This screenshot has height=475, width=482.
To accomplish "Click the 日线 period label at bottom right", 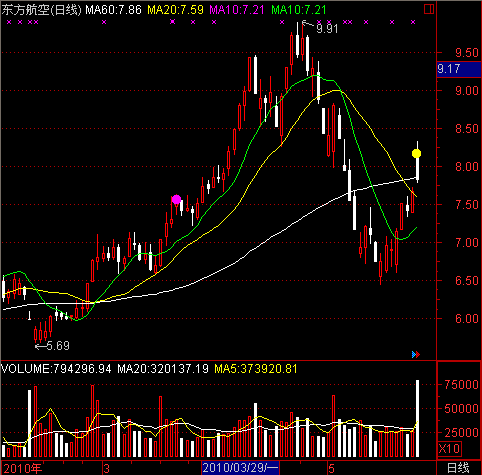I will (x=458, y=468).
